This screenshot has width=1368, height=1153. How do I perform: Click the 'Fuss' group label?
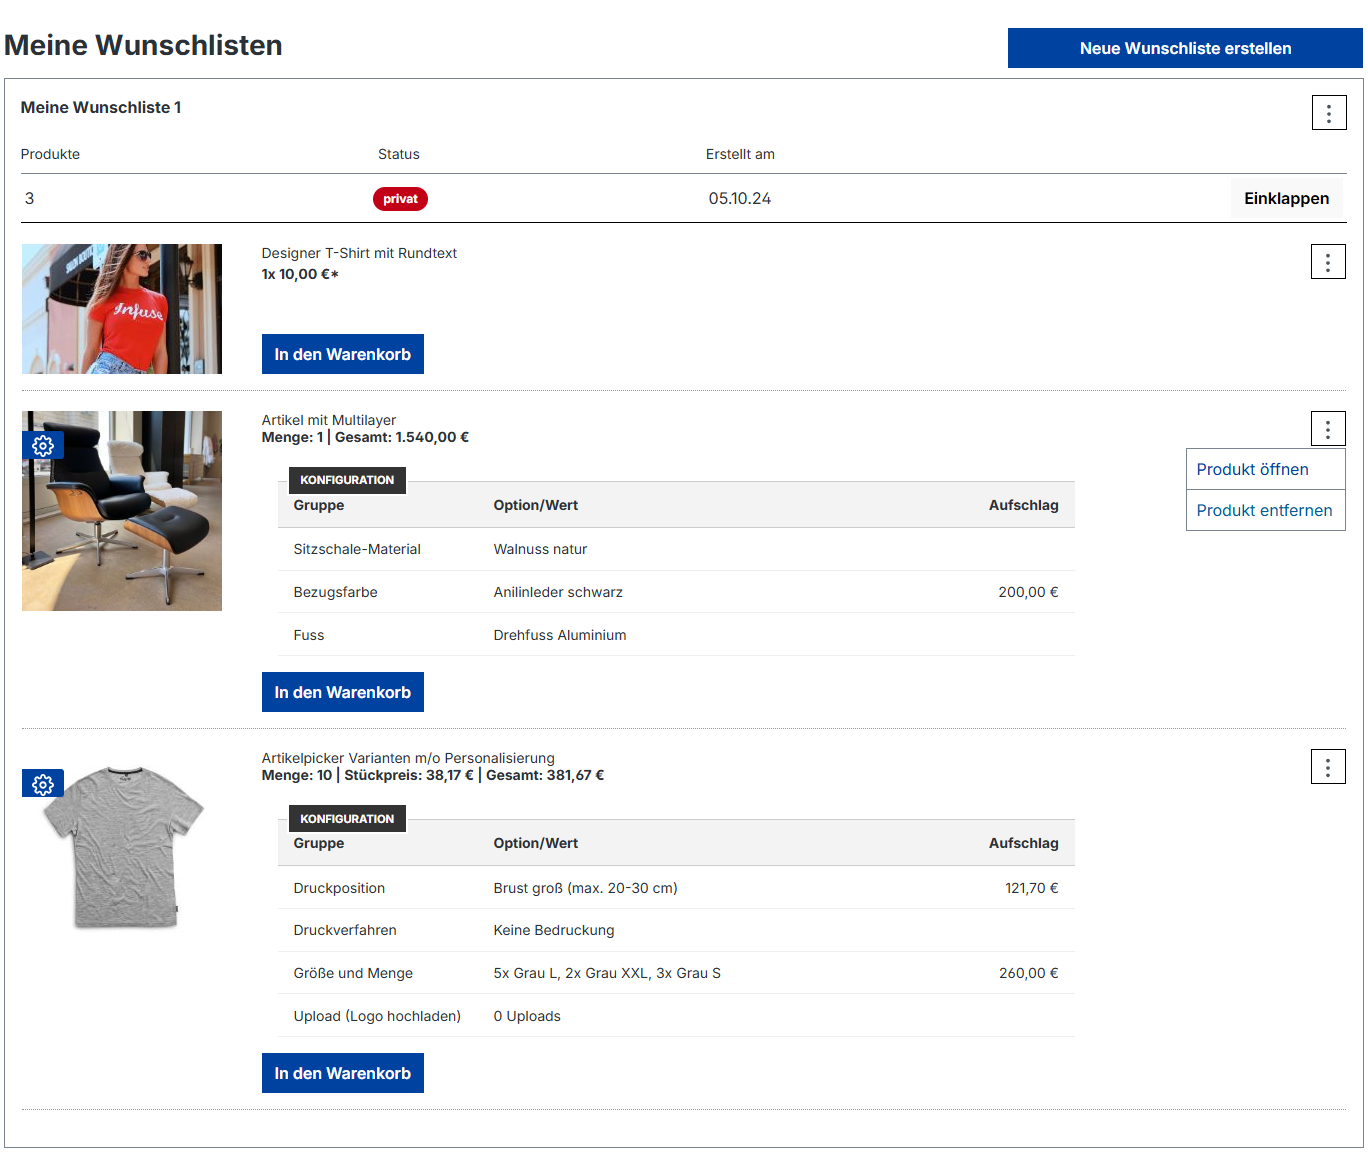point(309,635)
